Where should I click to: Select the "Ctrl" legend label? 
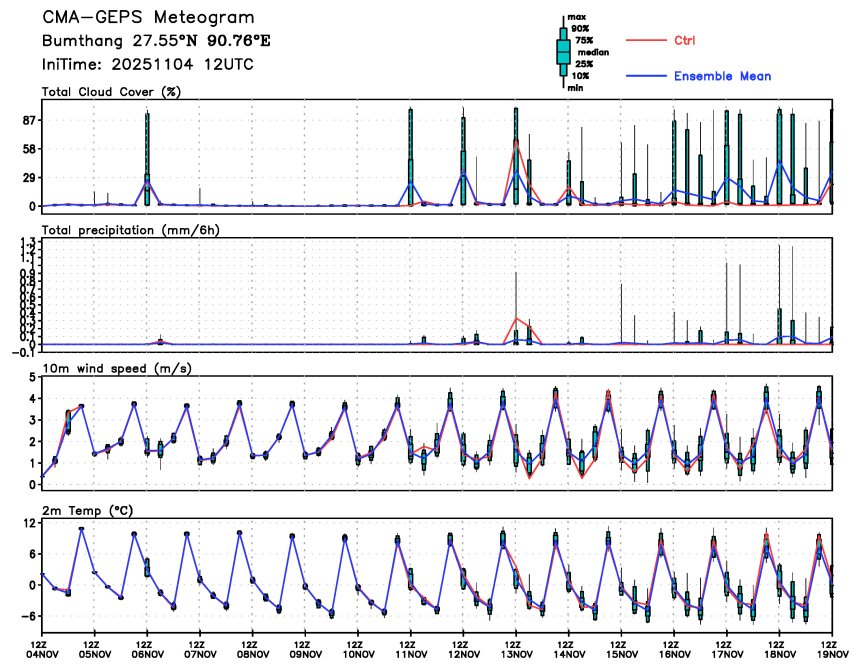tap(685, 40)
